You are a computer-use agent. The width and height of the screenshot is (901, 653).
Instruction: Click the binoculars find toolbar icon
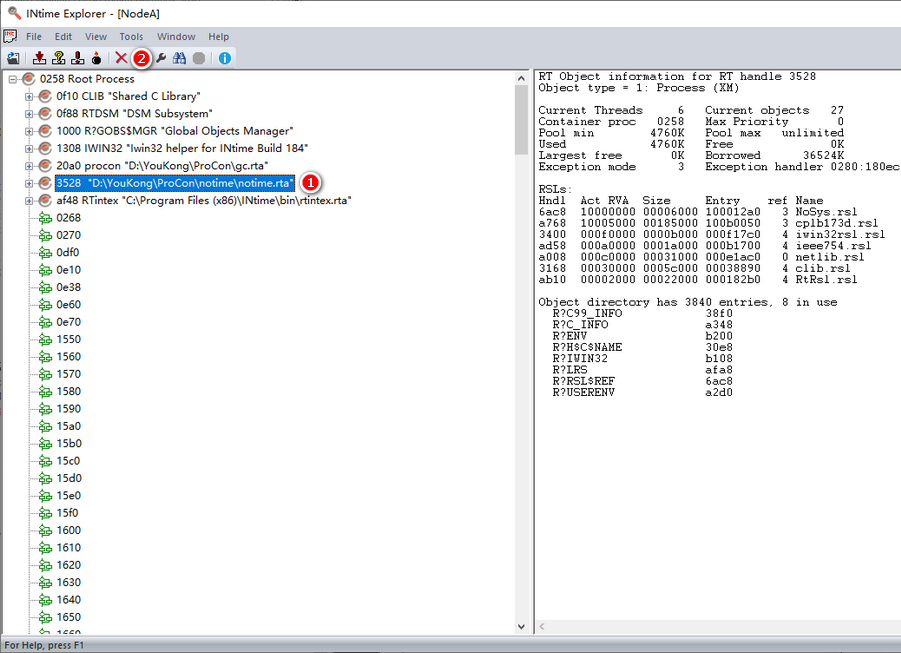tap(179, 58)
